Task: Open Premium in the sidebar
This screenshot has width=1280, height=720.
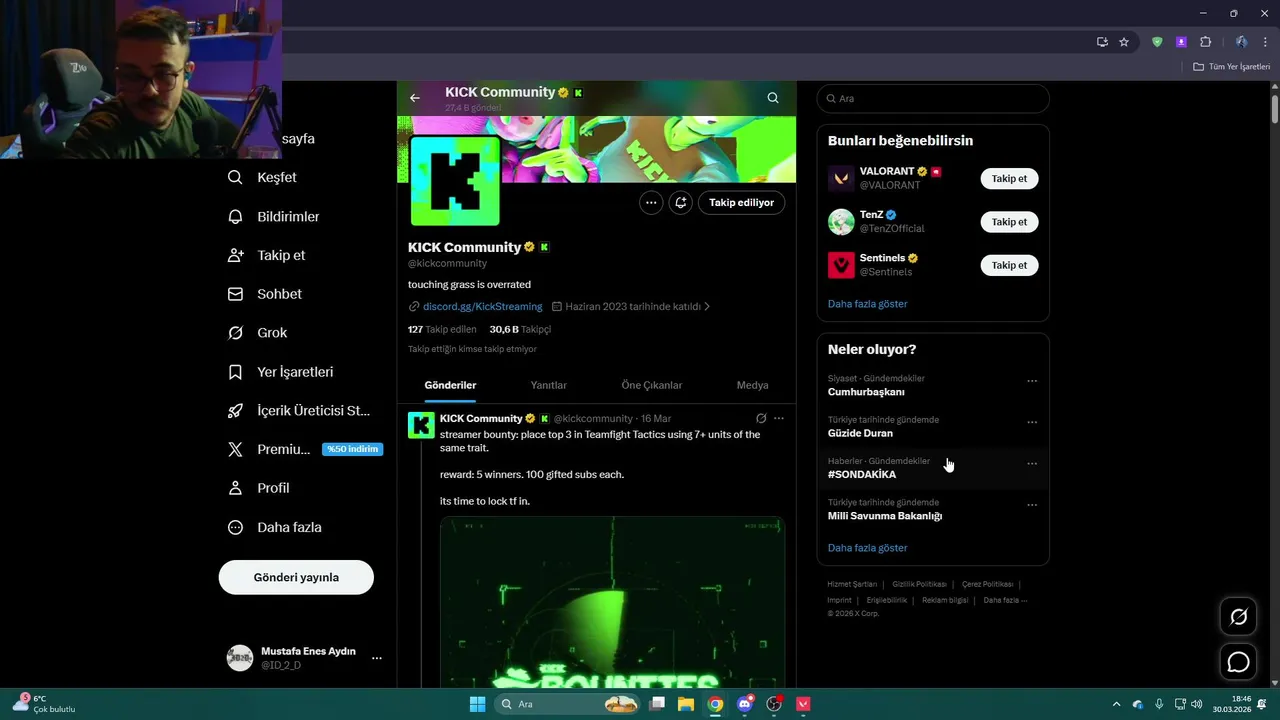Action: 304,449
